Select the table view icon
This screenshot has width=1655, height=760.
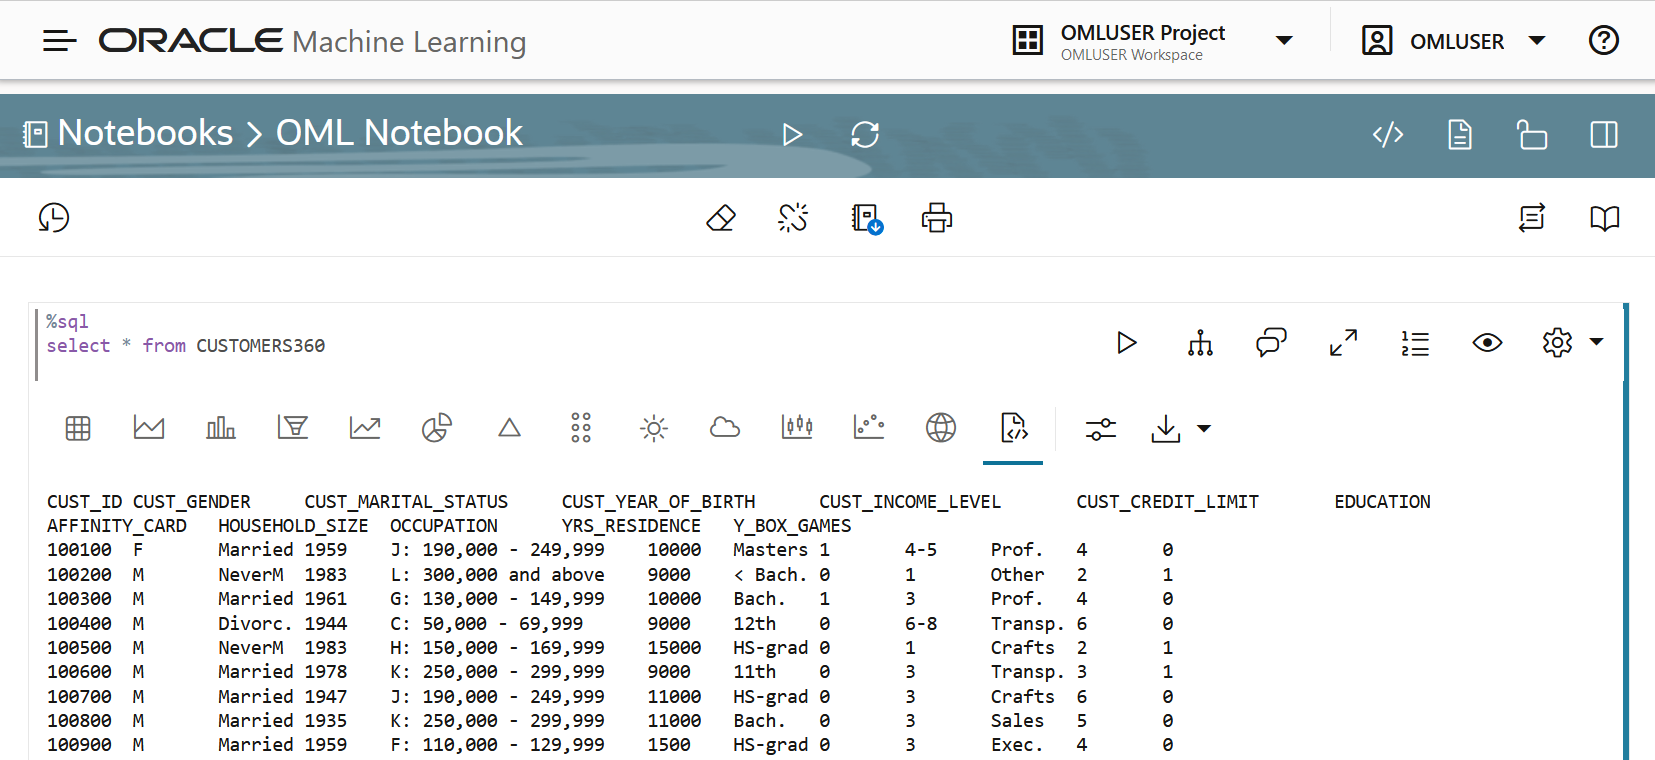point(78,428)
